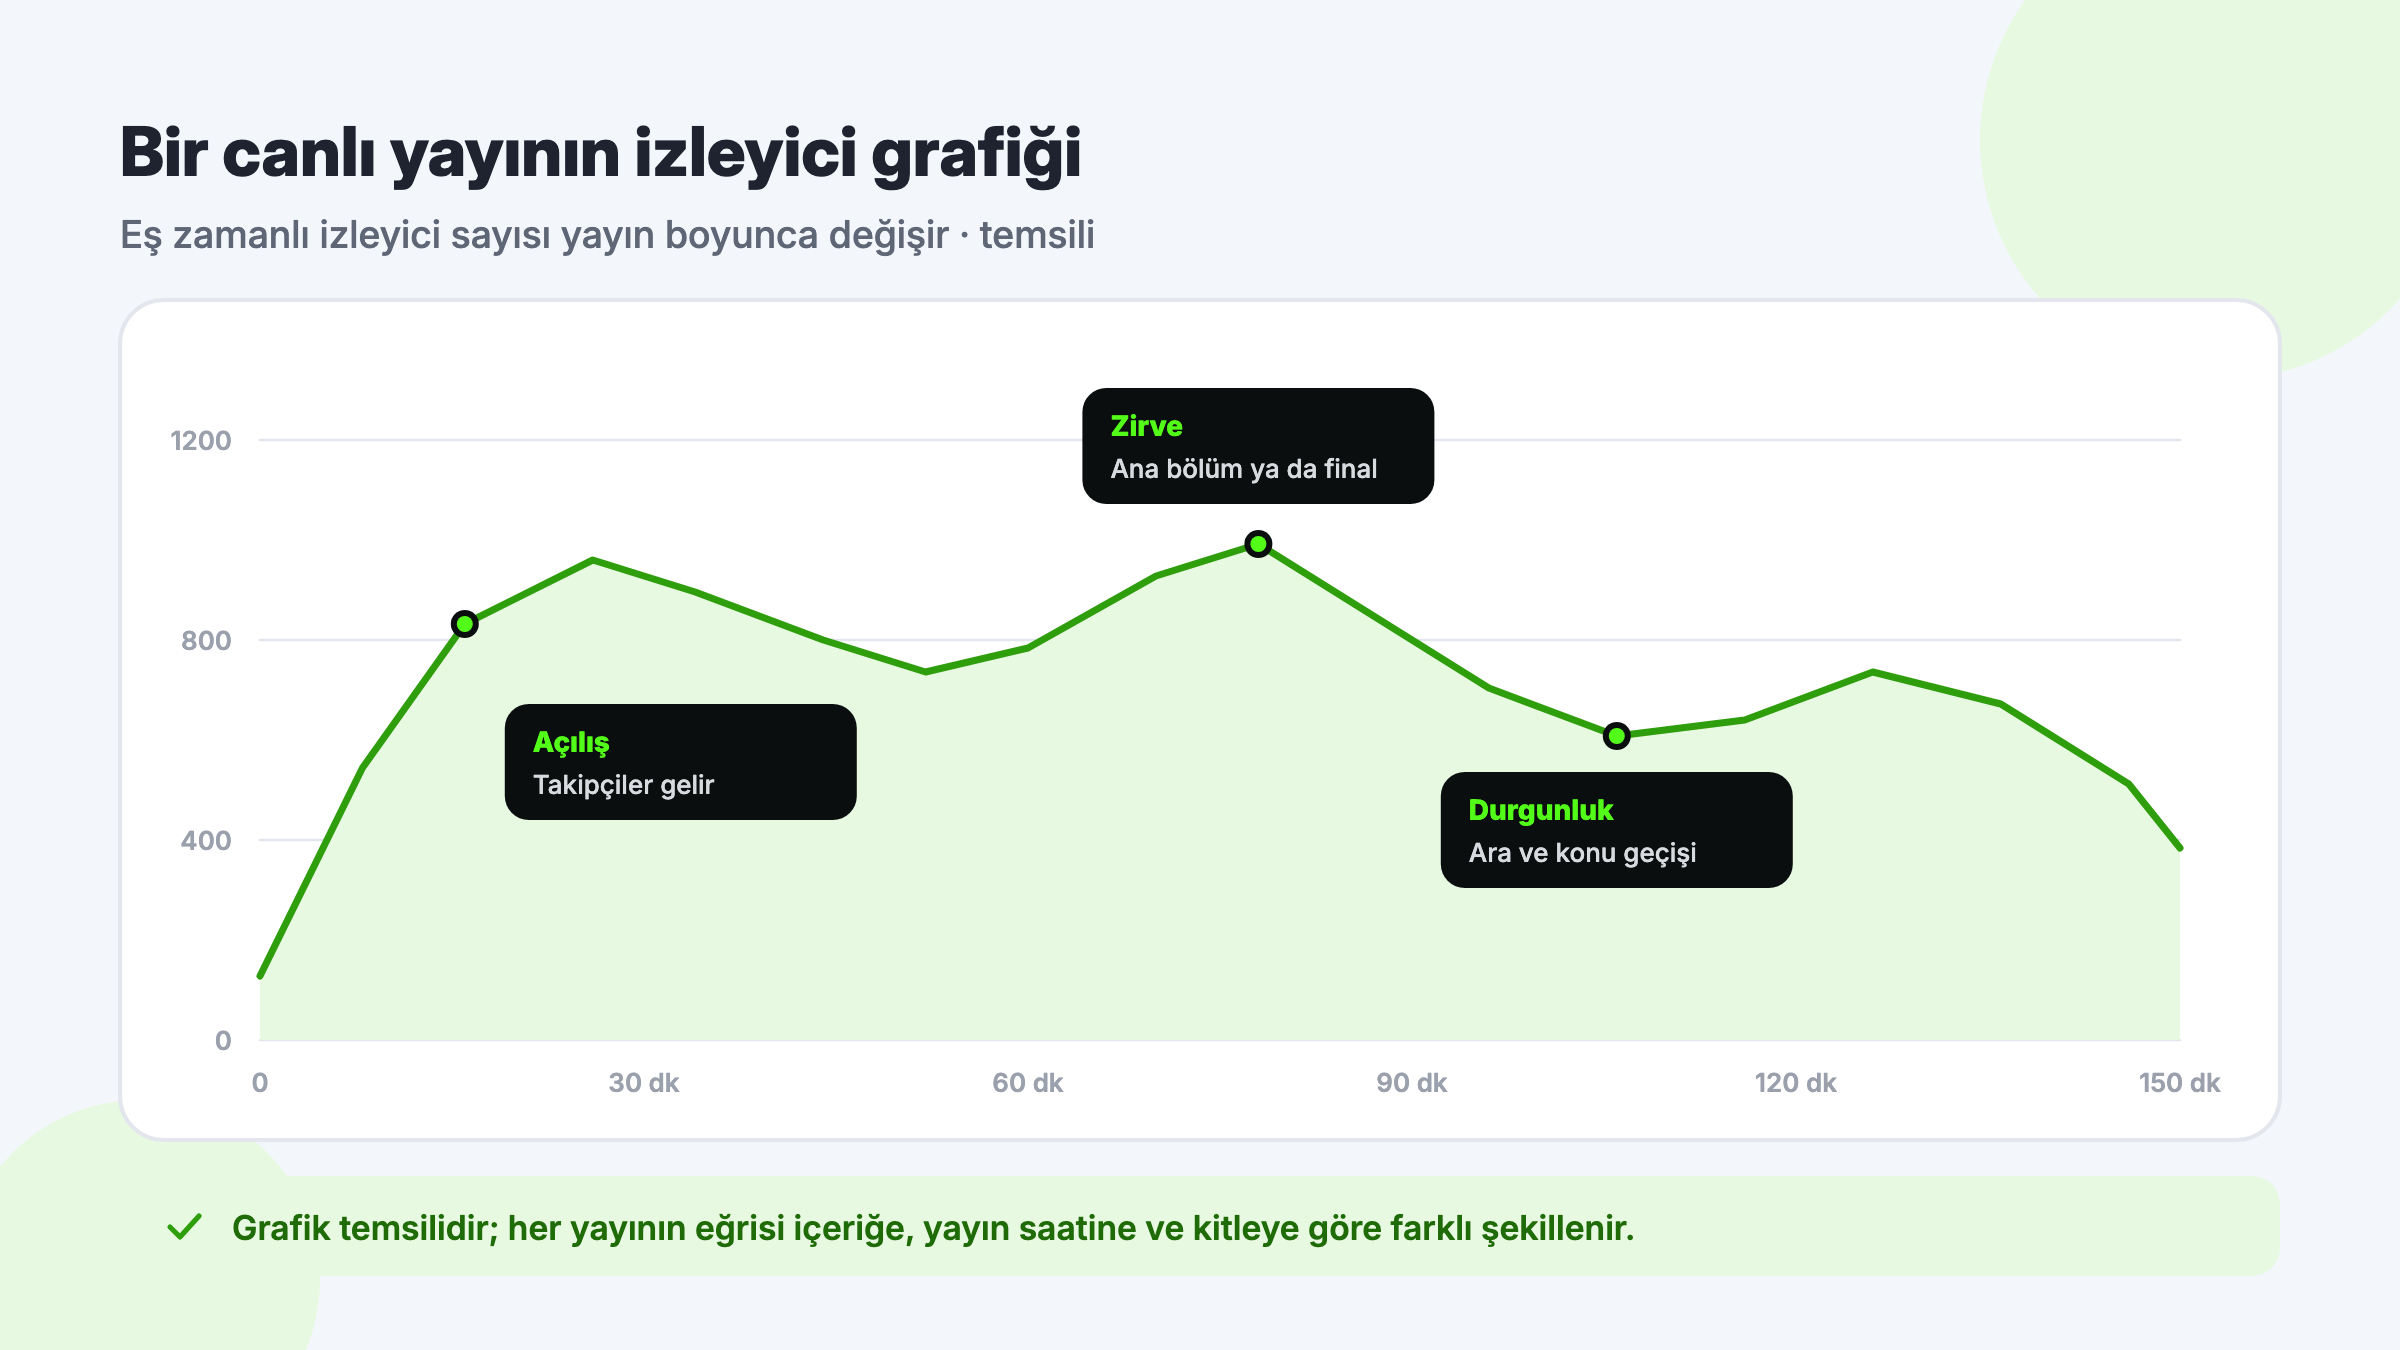Click the green checkmark icon in the note
The image size is (2400, 1350).
(185, 1227)
